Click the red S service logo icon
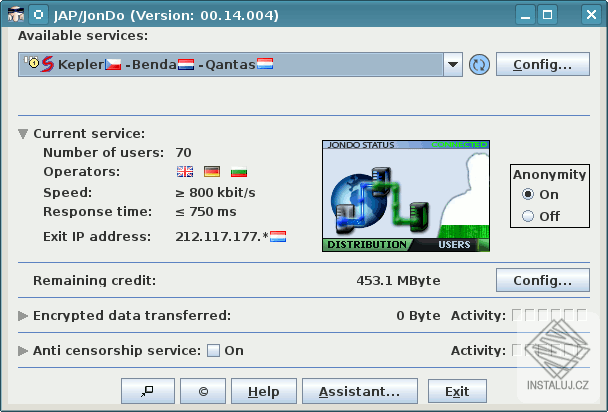The width and height of the screenshot is (608, 412). pyautogui.click(x=48, y=64)
